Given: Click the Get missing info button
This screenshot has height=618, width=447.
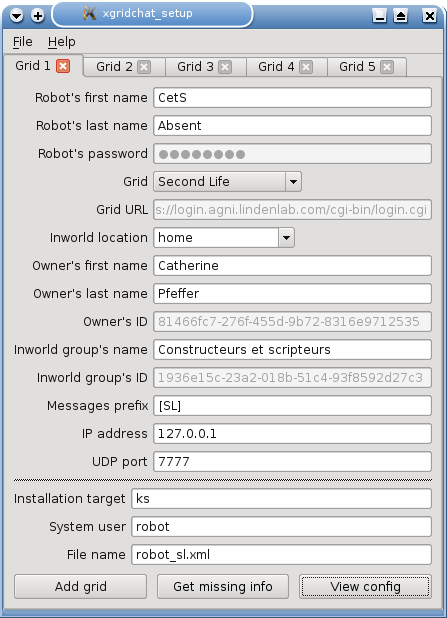Looking at the screenshot, I should pos(223,586).
